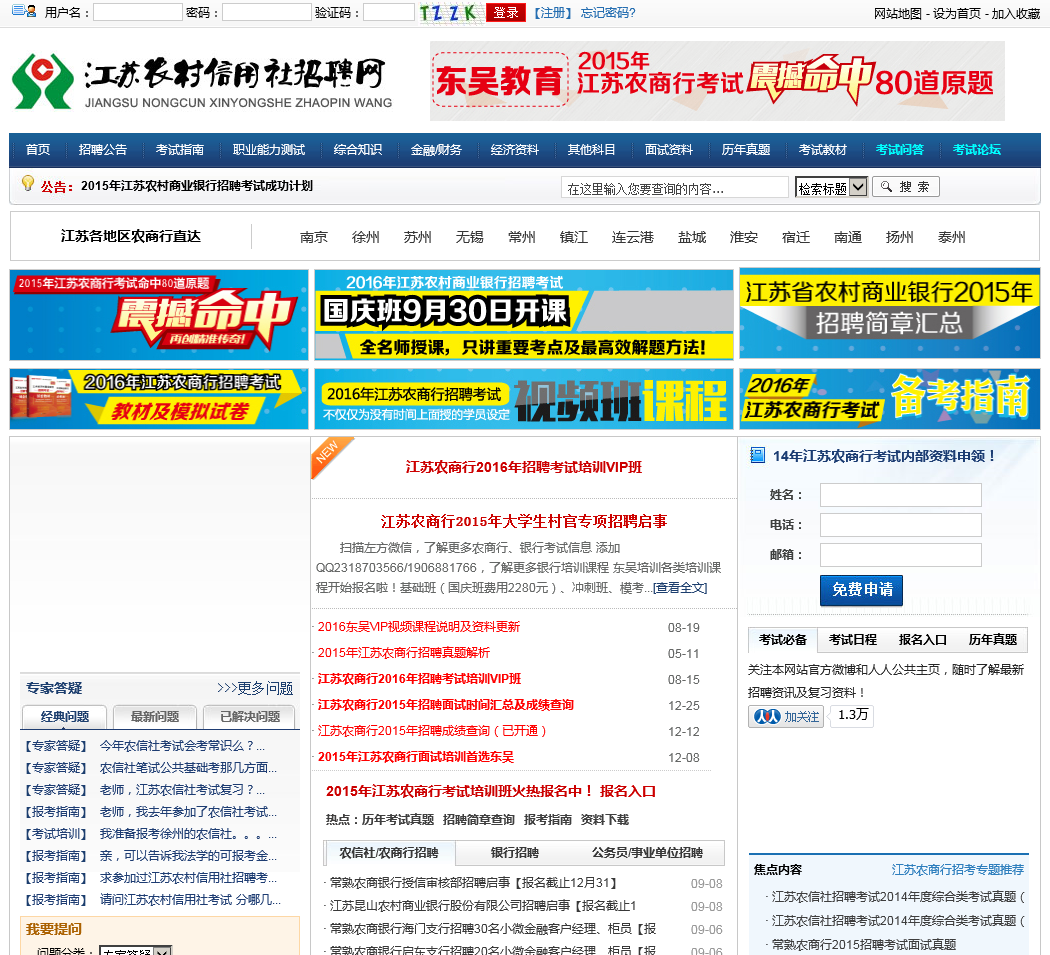
Task: Select the 泰州 region link
Action: click(951, 237)
